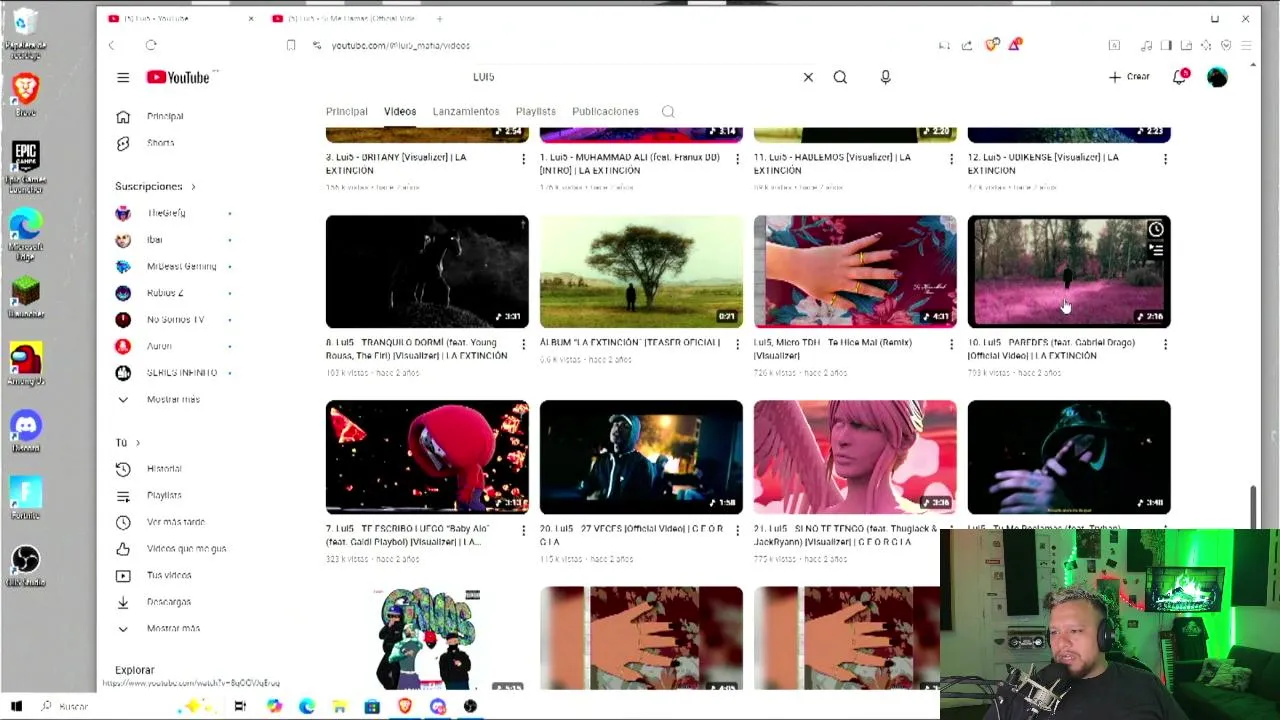Open Ibai subscription channel
1280x720 pixels.
pyautogui.click(x=154, y=240)
